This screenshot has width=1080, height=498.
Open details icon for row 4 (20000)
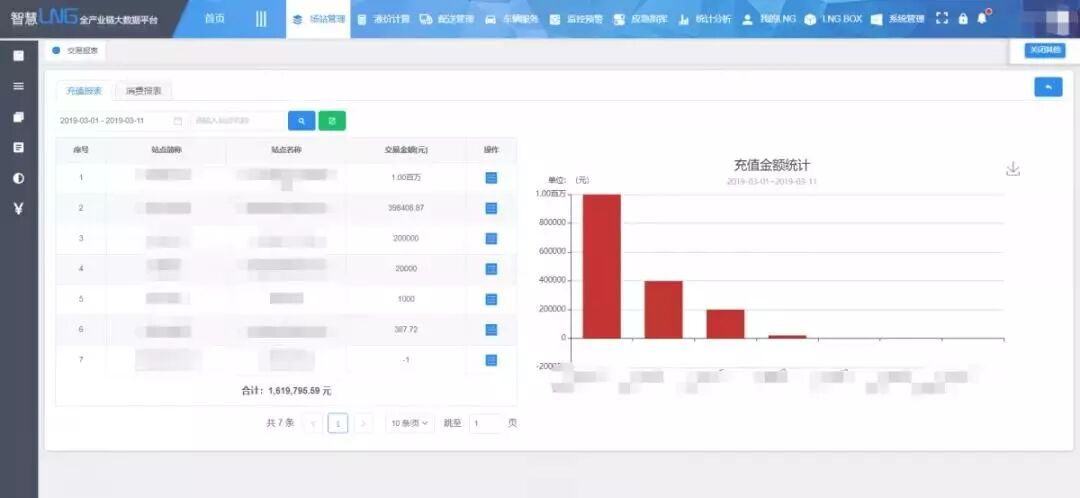(x=491, y=269)
